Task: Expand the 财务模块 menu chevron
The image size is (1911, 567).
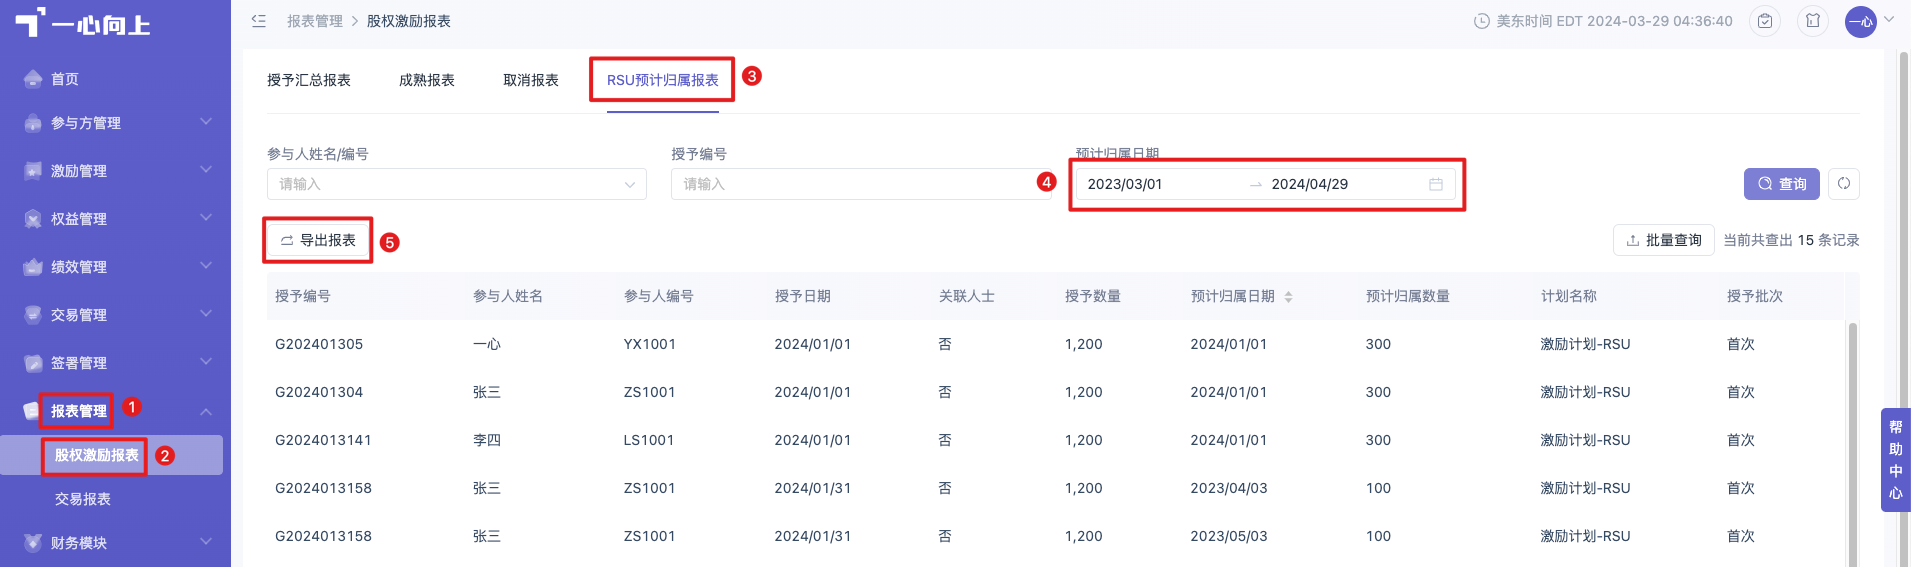Action: (x=206, y=542)
